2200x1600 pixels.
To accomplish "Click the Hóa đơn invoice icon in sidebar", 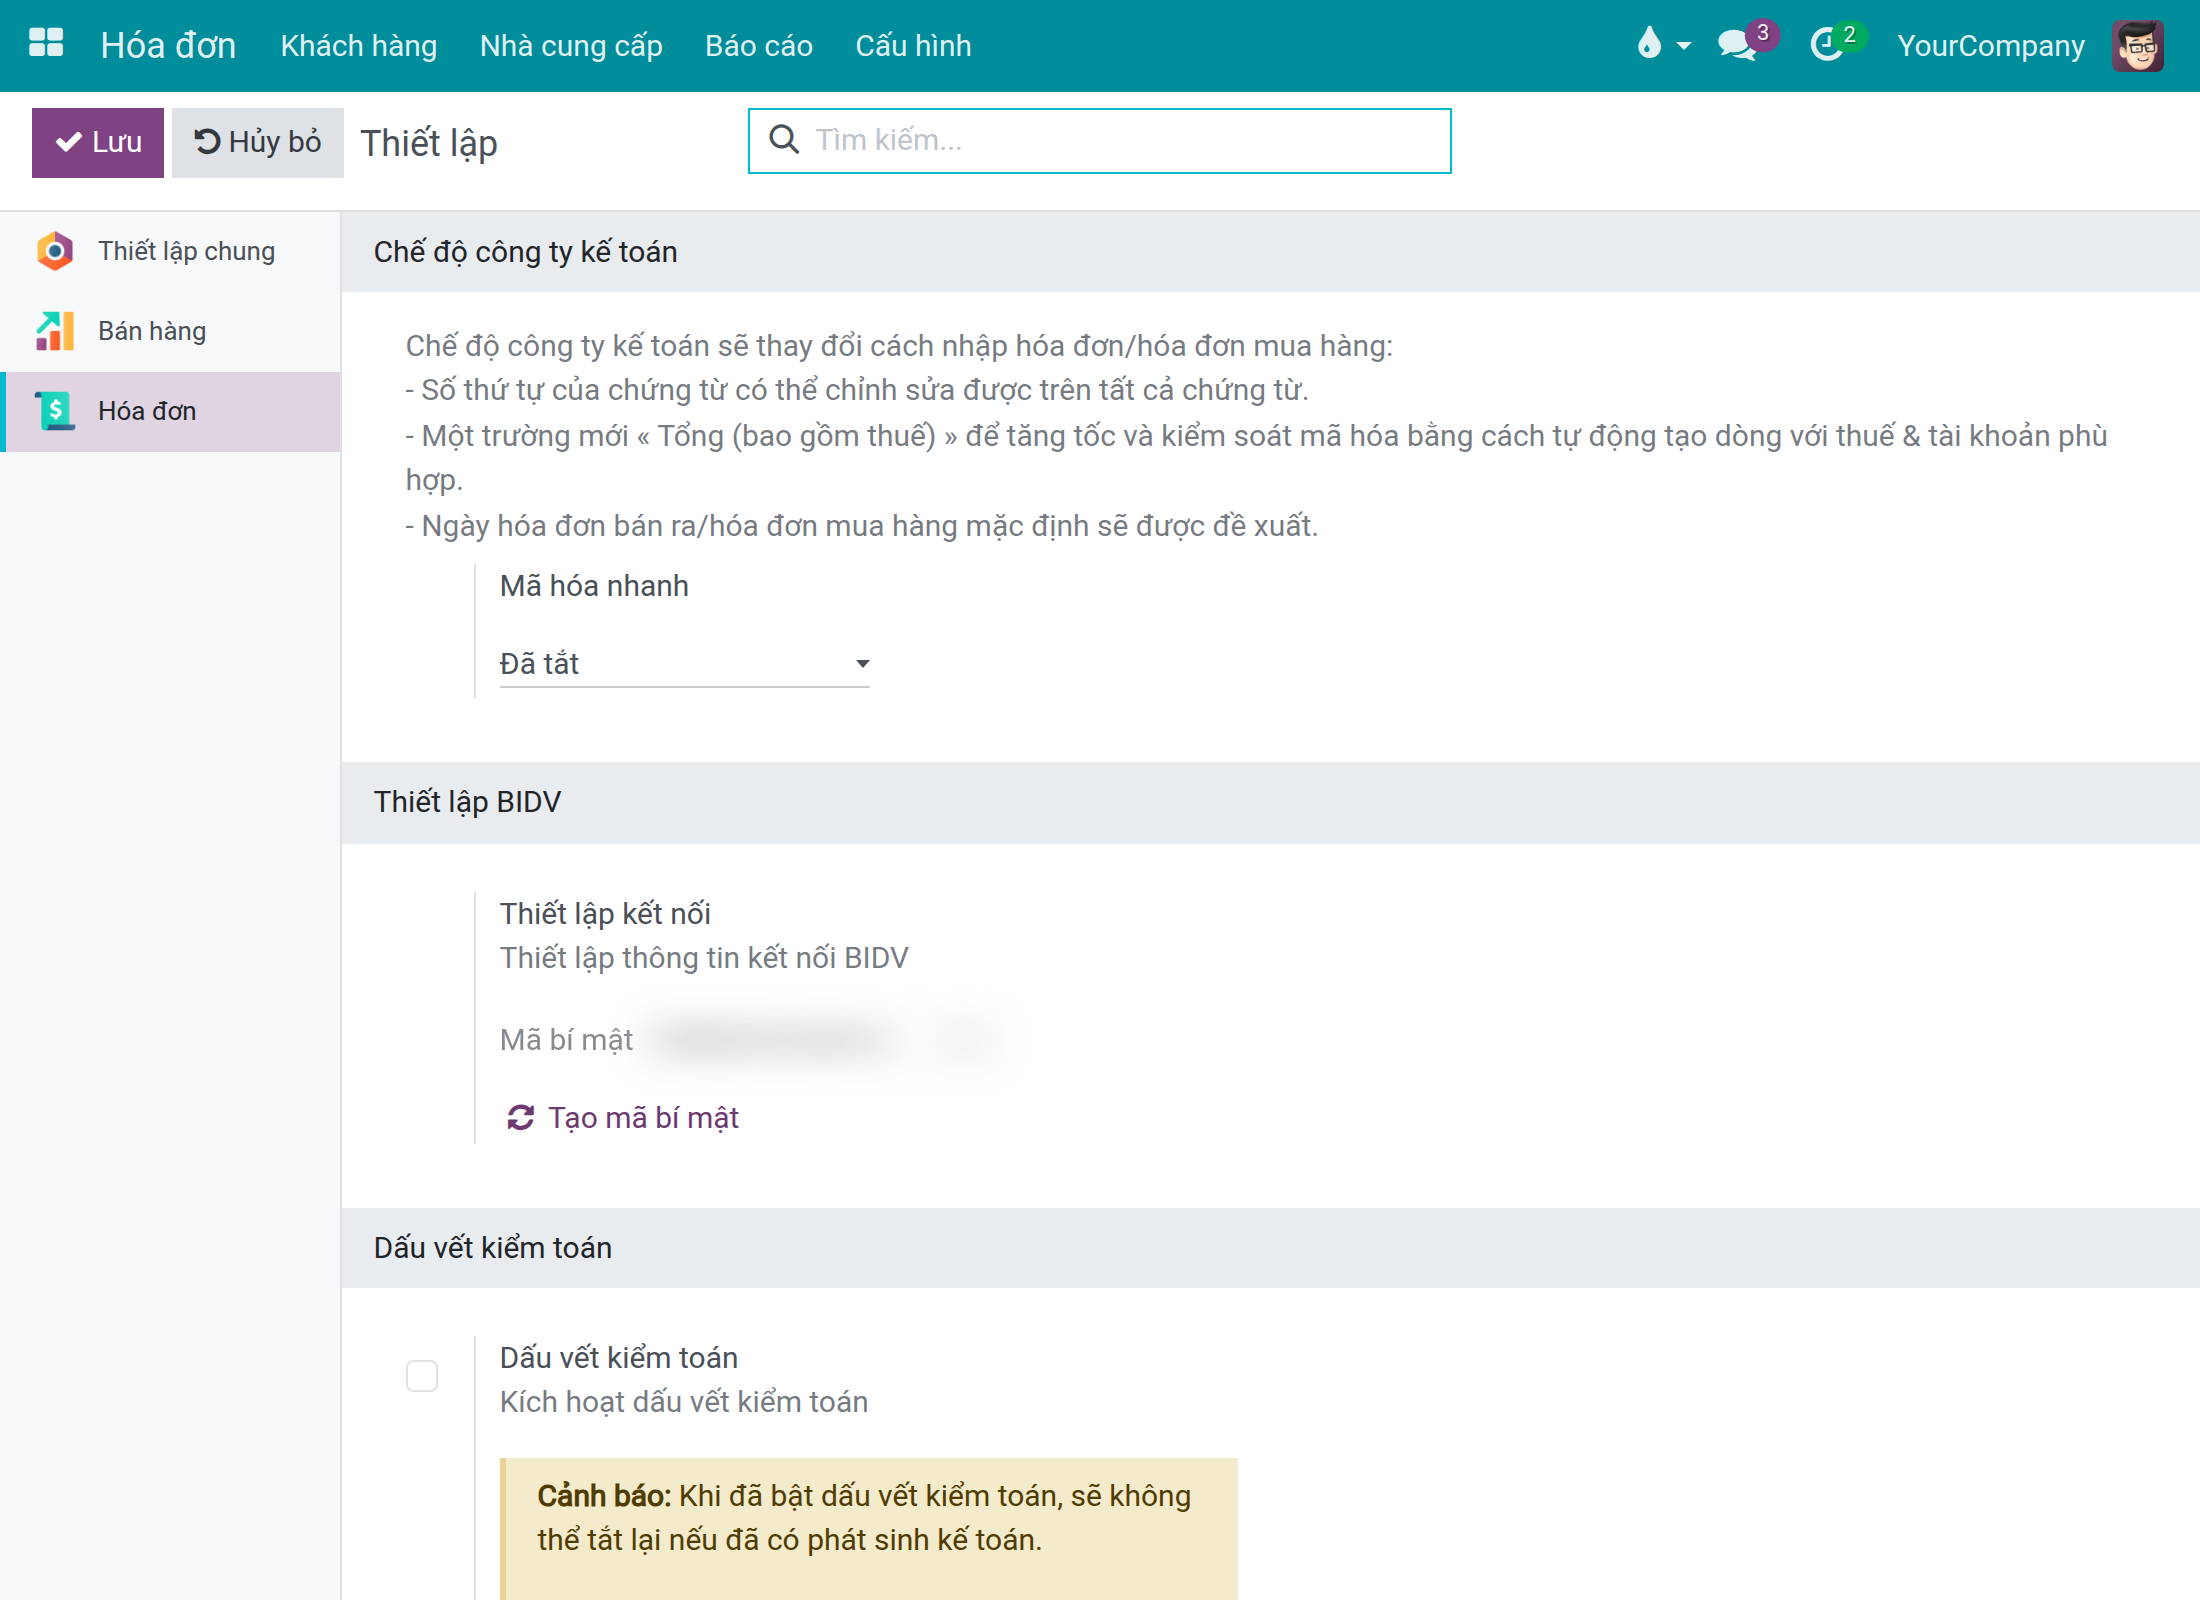I will pos(55,411).
